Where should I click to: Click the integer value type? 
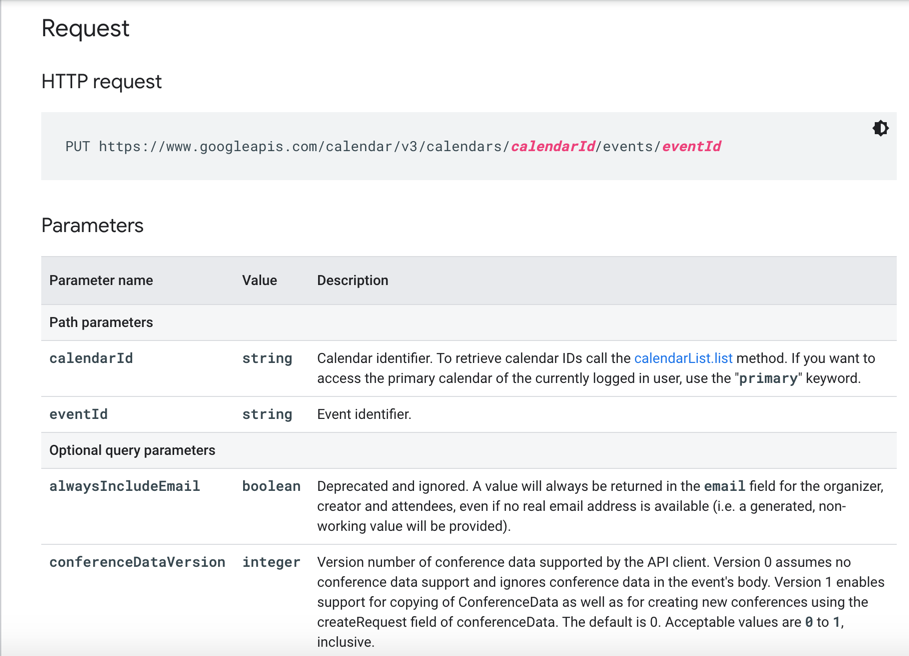click(x=271, y=562)
